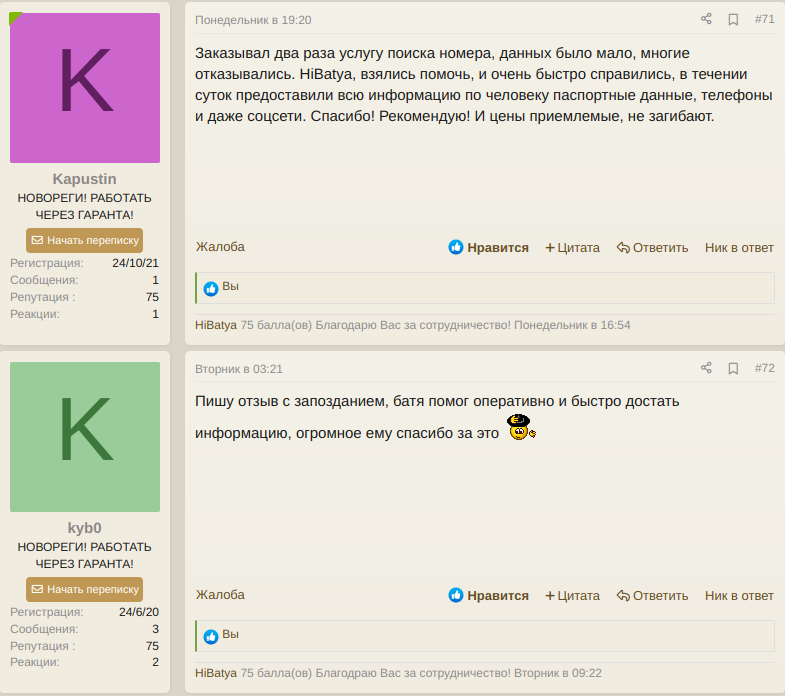Reply to kyb0's post with Ответить
This screenshot has width=785, height=696.
tap(652, 595)
